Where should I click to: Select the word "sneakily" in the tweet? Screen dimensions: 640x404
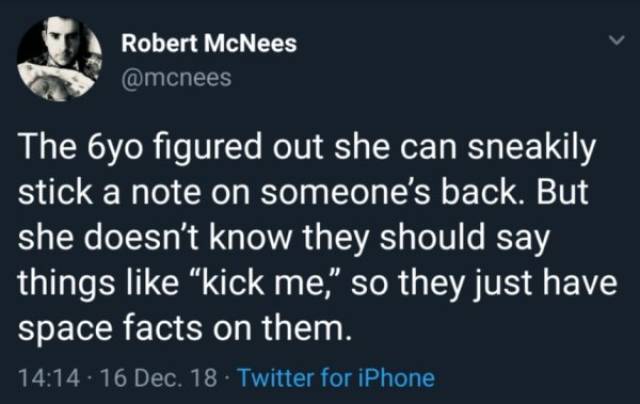pyautogui.click(x=532, y=148)
